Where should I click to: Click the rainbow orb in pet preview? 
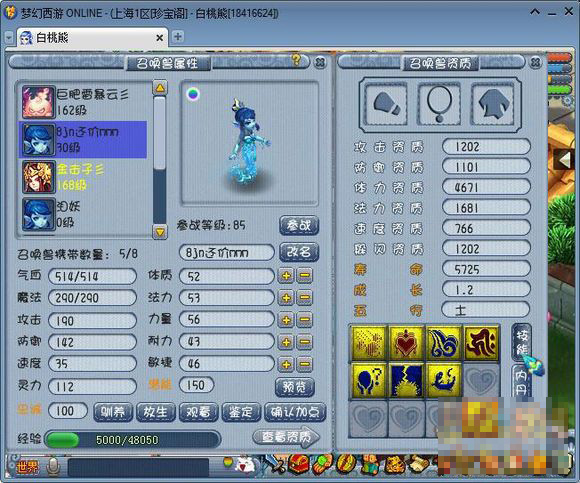(x=193, y=94)
